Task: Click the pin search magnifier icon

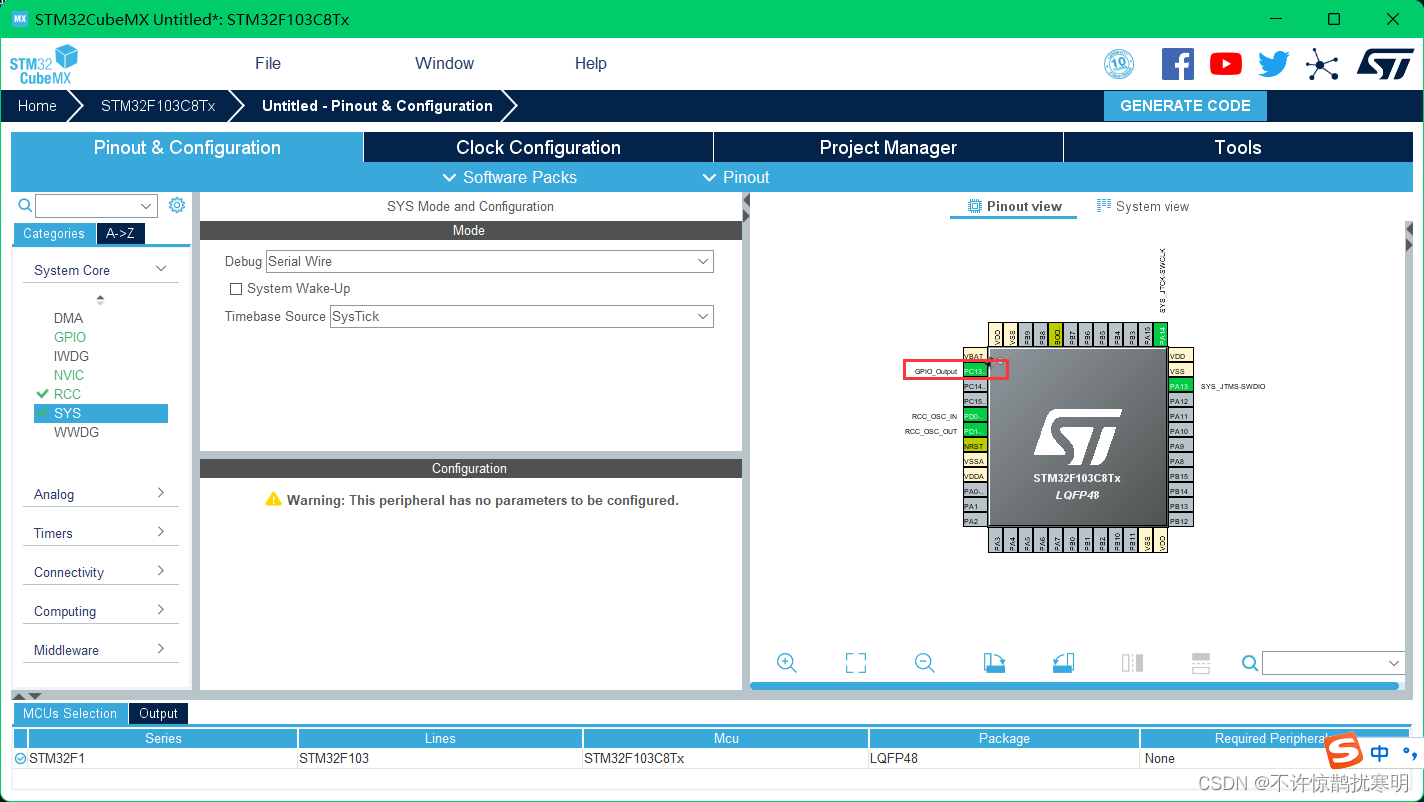Action: coord(1250,663)
